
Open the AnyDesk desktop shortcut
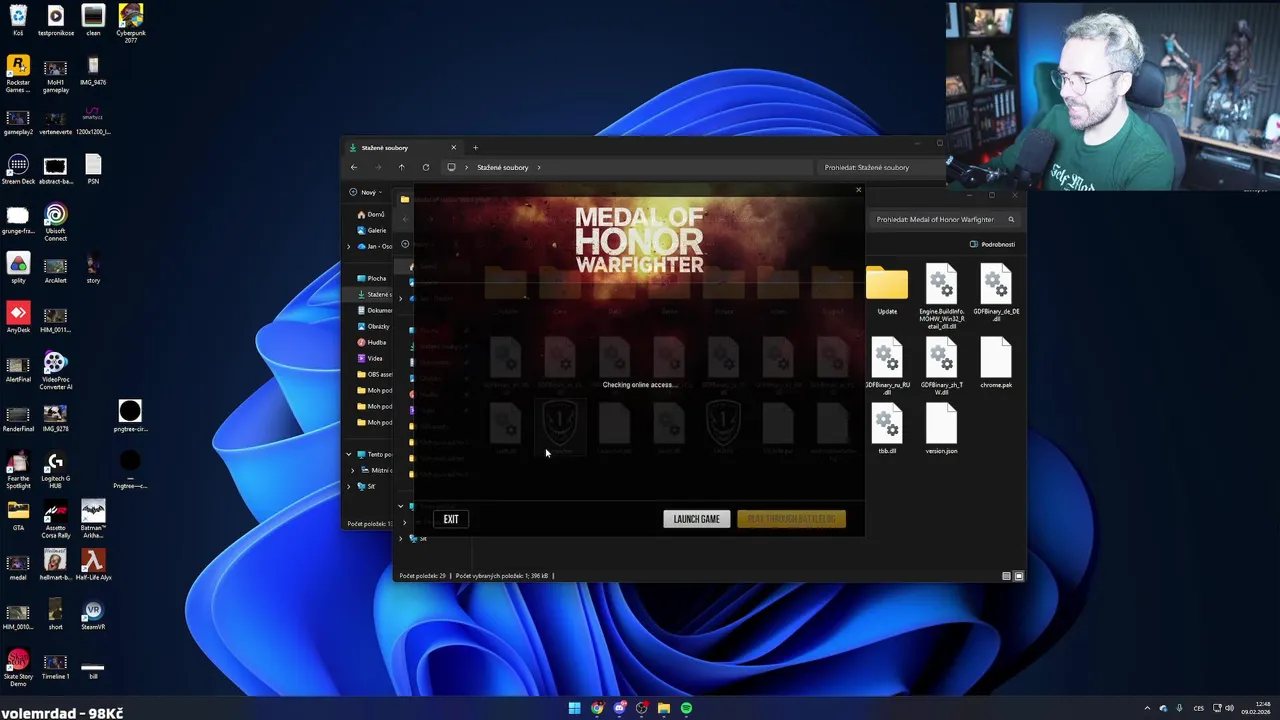pyautogui.click(x=18, y=318)
